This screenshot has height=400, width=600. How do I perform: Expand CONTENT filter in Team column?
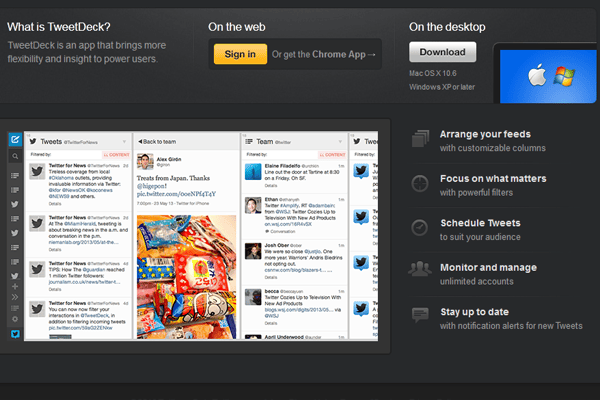332,155
